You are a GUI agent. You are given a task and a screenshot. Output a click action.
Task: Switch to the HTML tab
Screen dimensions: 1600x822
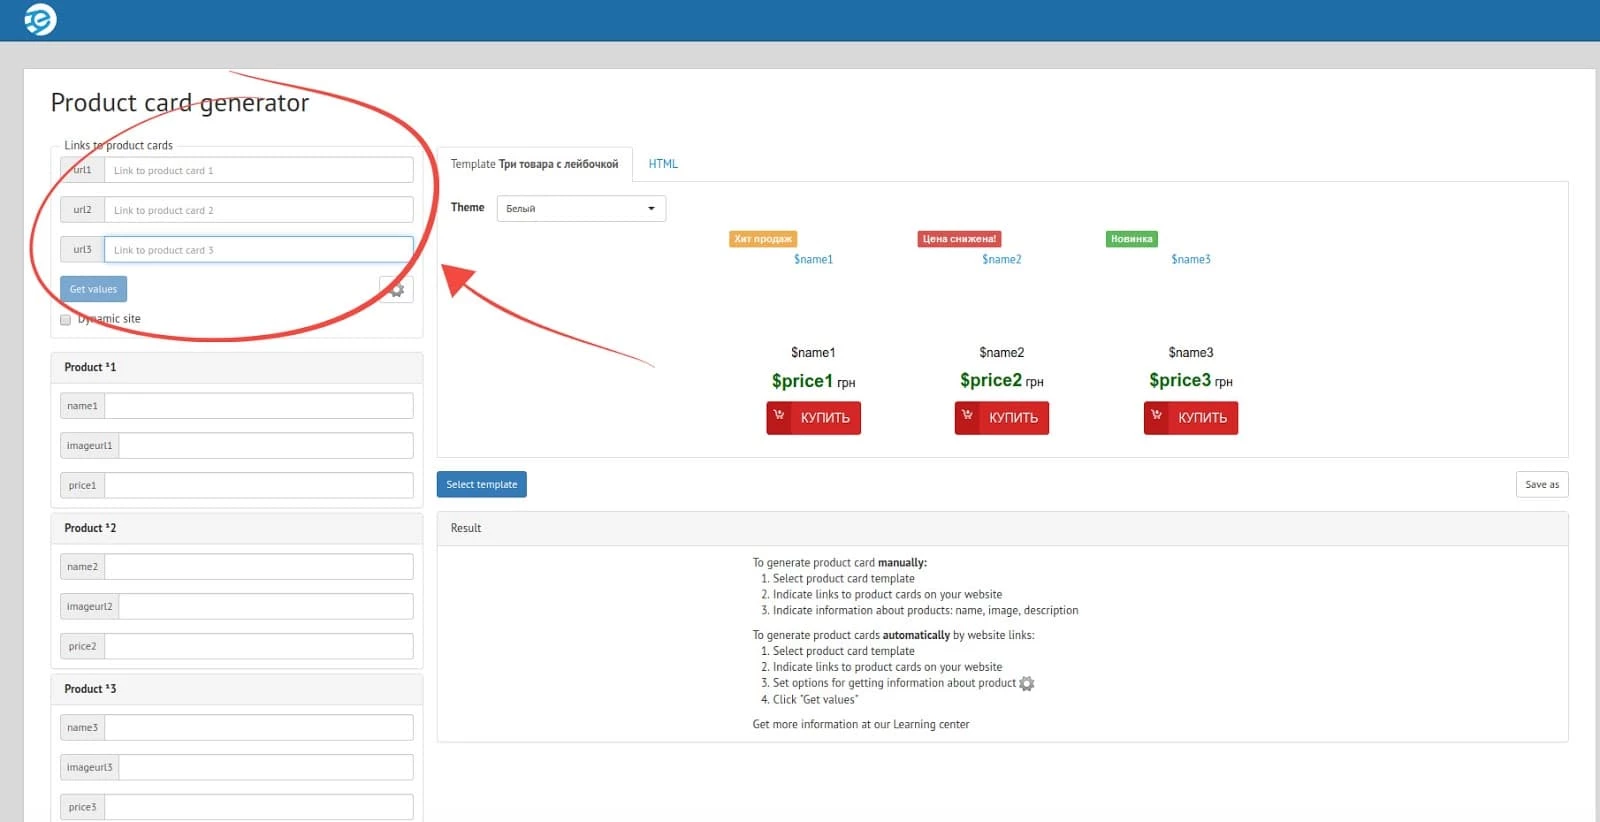[x=663, y=164]
